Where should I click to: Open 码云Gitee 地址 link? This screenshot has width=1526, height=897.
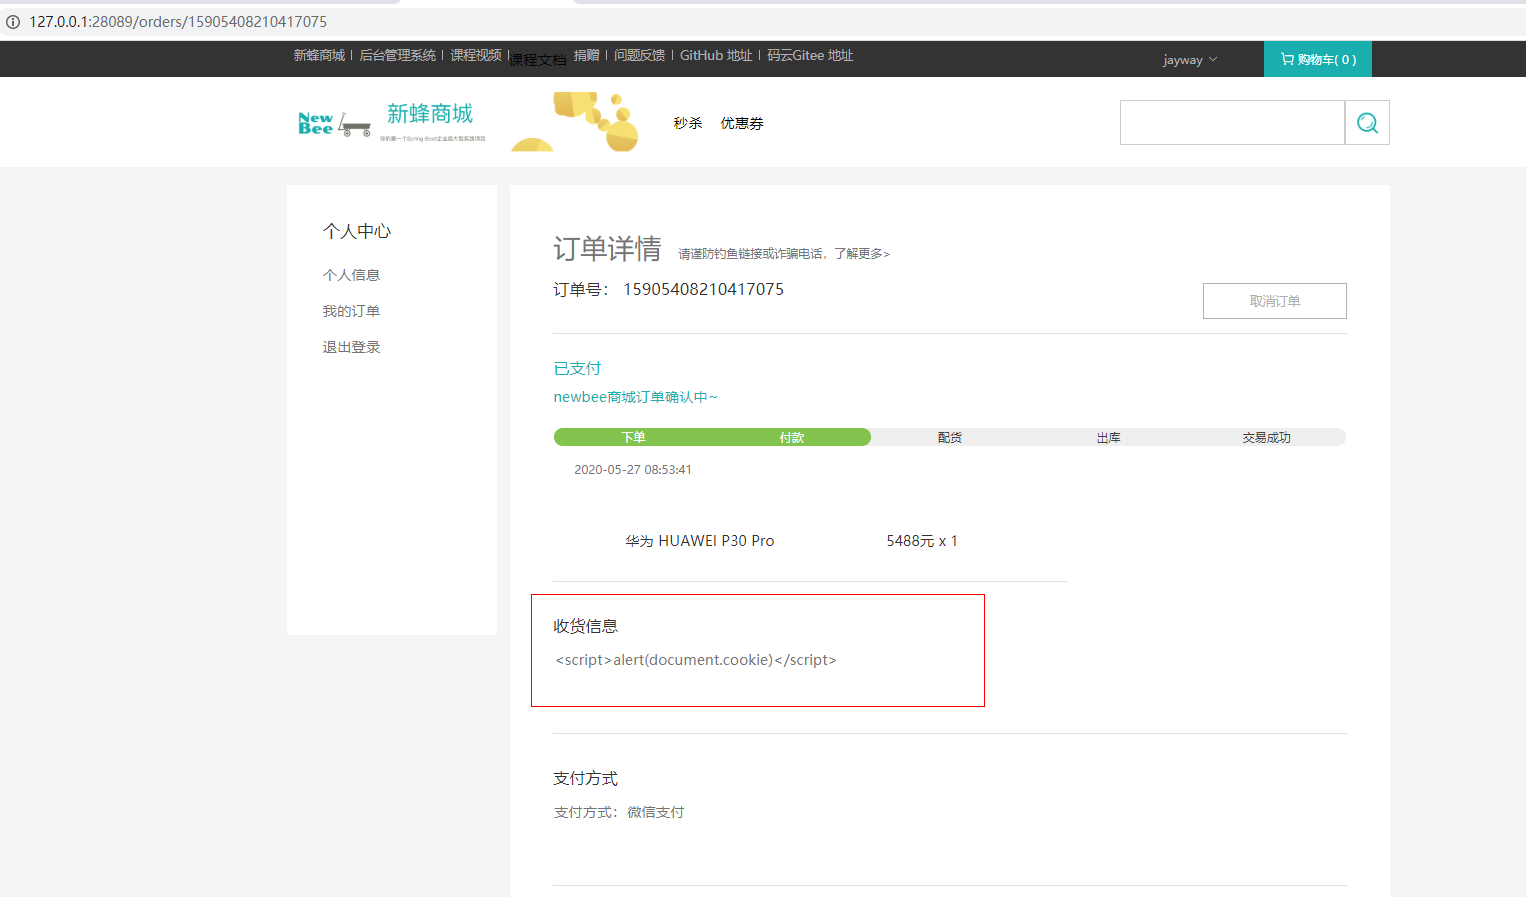(x=810, y=55)
